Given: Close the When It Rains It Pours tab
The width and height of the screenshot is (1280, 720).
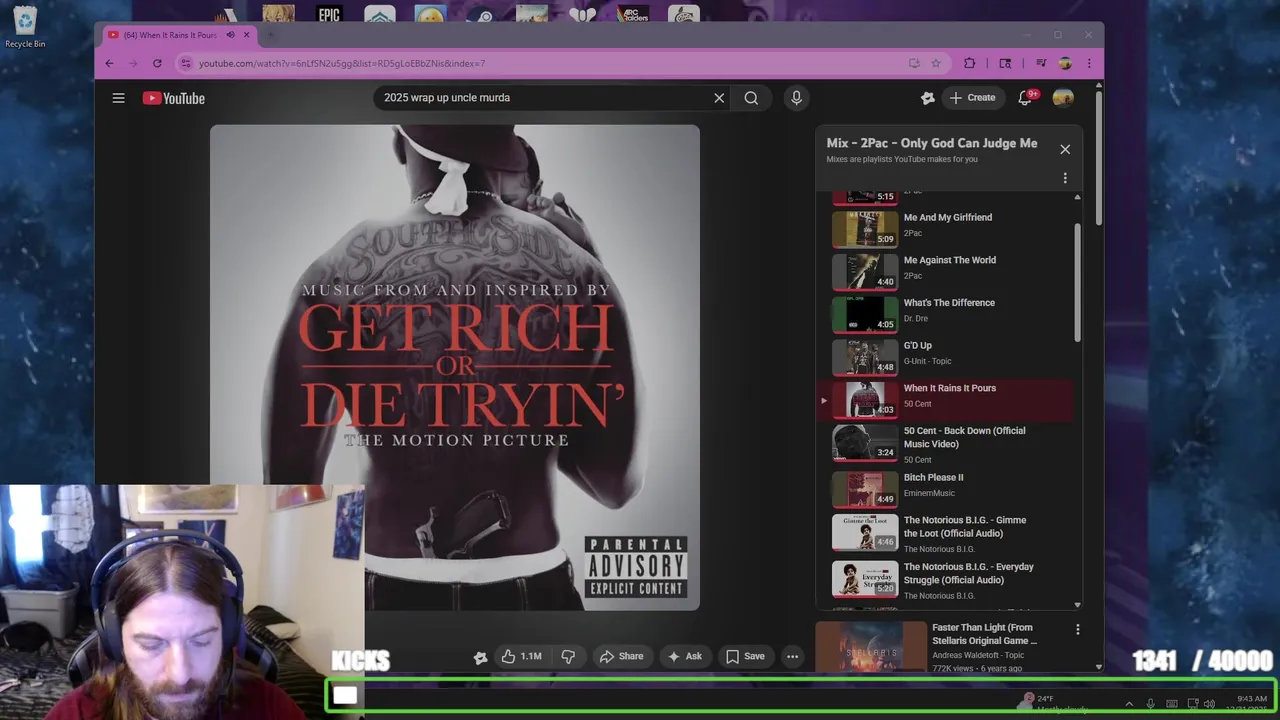Looking at the screenshot, I should (x=246, y=35).
